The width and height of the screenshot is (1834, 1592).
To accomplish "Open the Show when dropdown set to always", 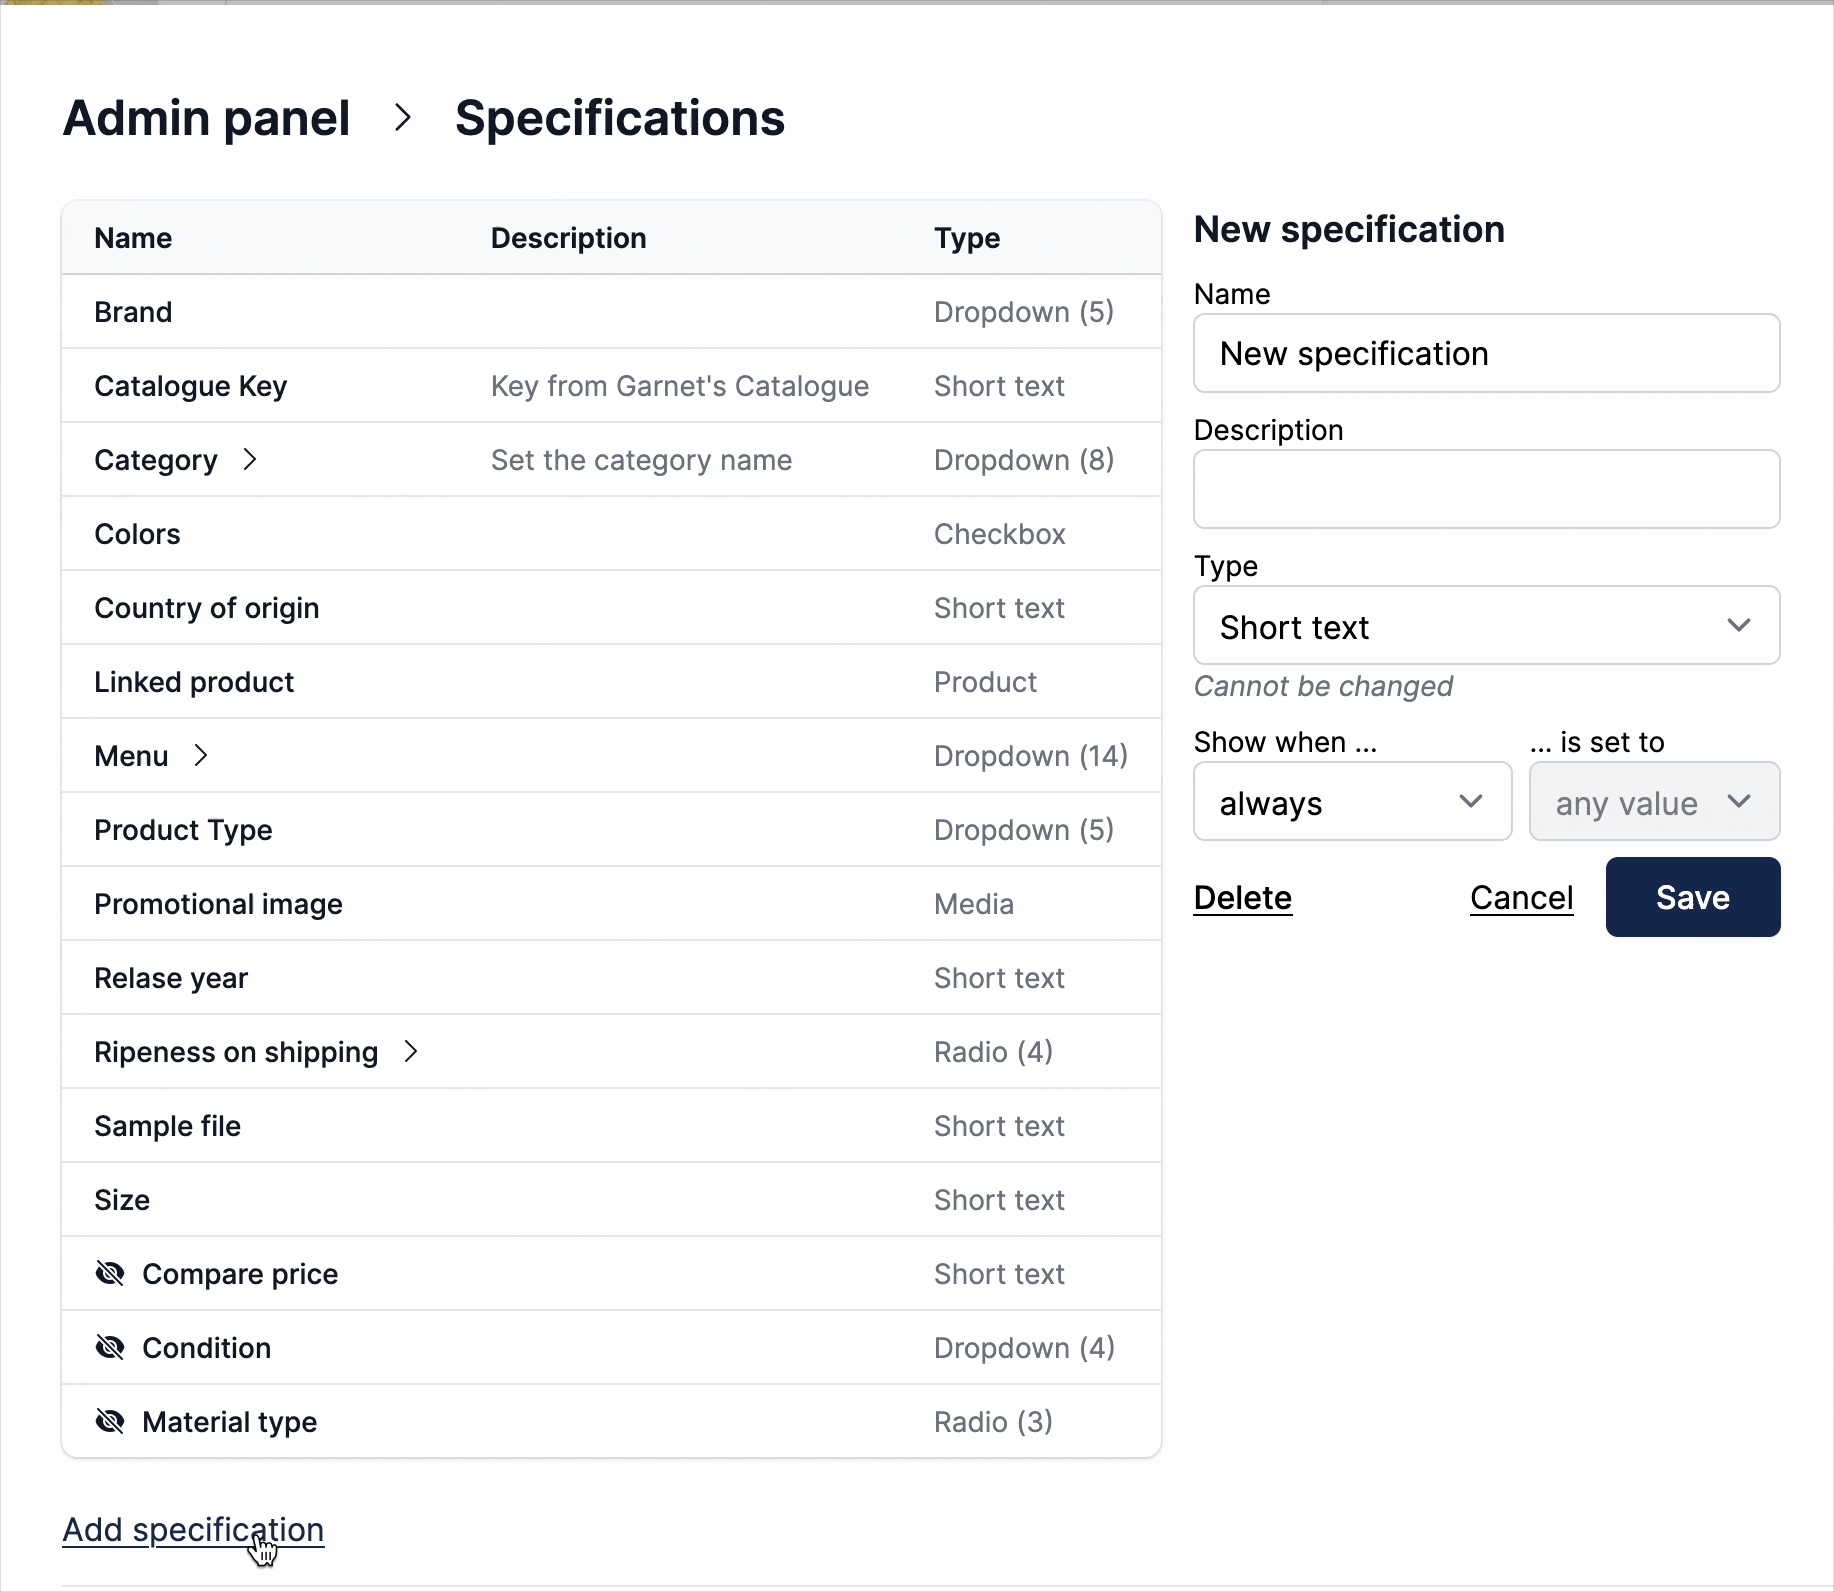I will [x=1352, y=801].
